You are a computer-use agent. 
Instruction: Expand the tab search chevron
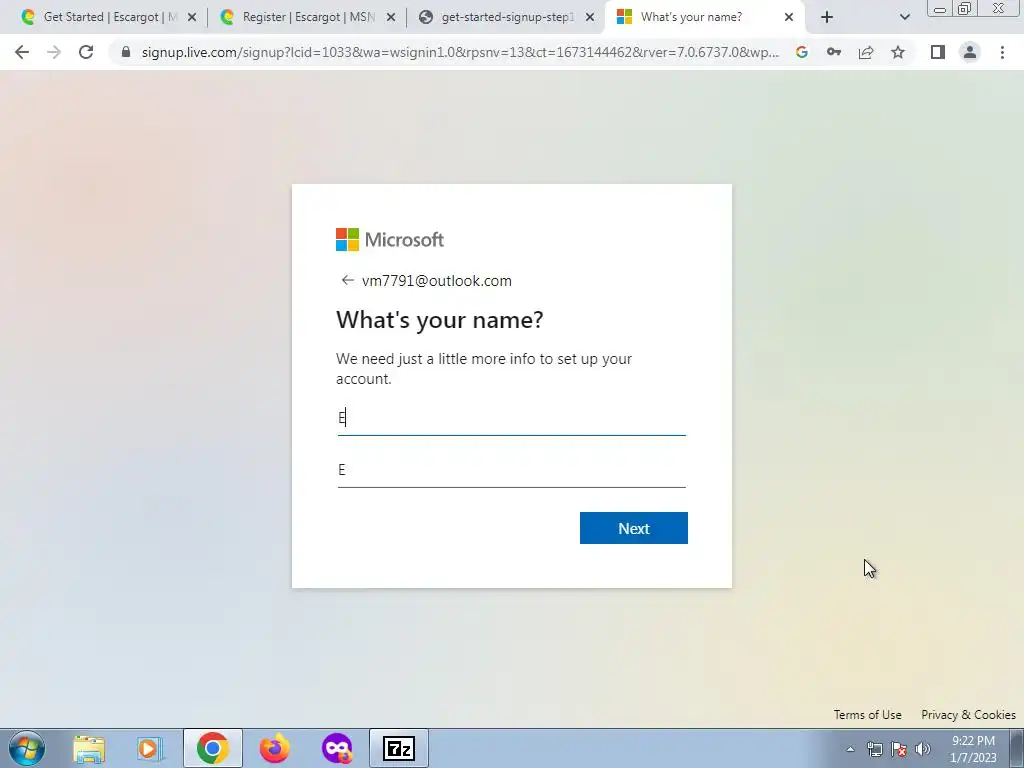point(904,17)
